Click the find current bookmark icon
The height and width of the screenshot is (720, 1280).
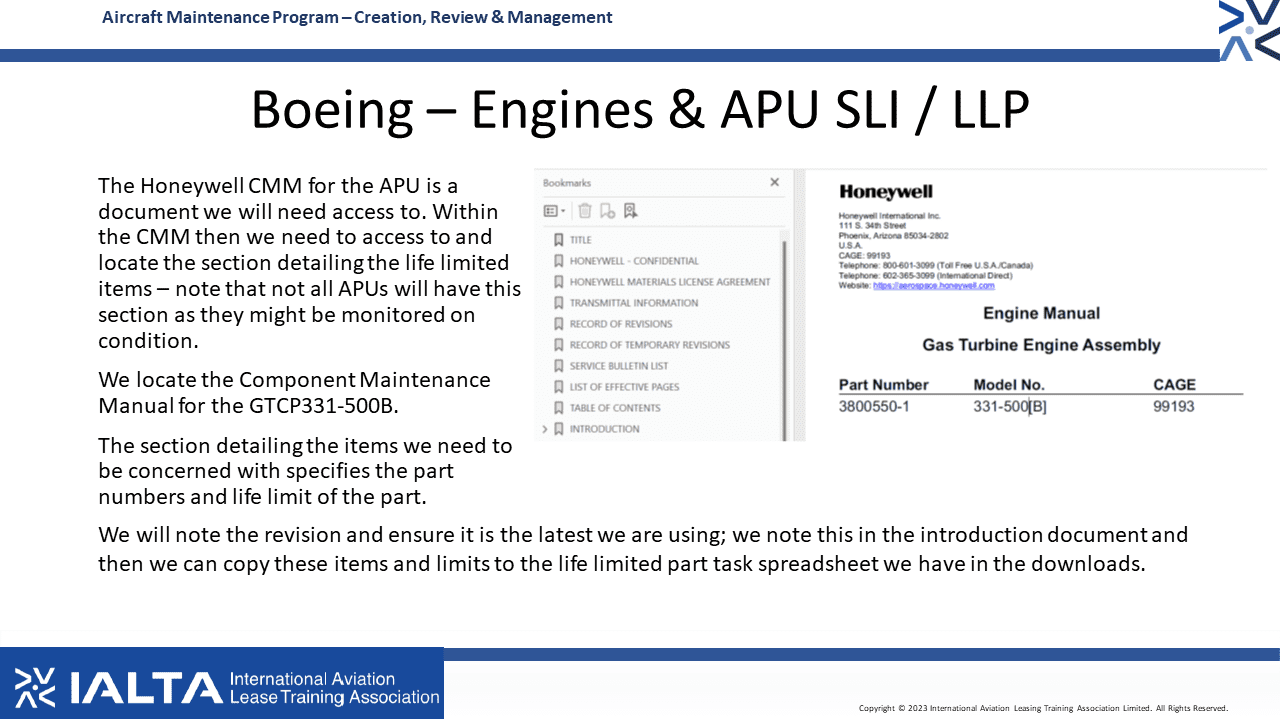[x=630, y=211]
